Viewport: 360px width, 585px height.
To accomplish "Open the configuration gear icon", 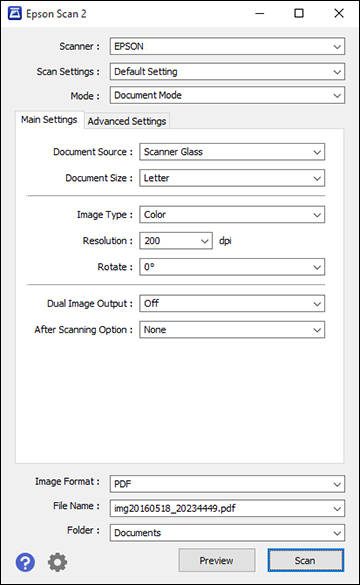I will tap(57, 562).
